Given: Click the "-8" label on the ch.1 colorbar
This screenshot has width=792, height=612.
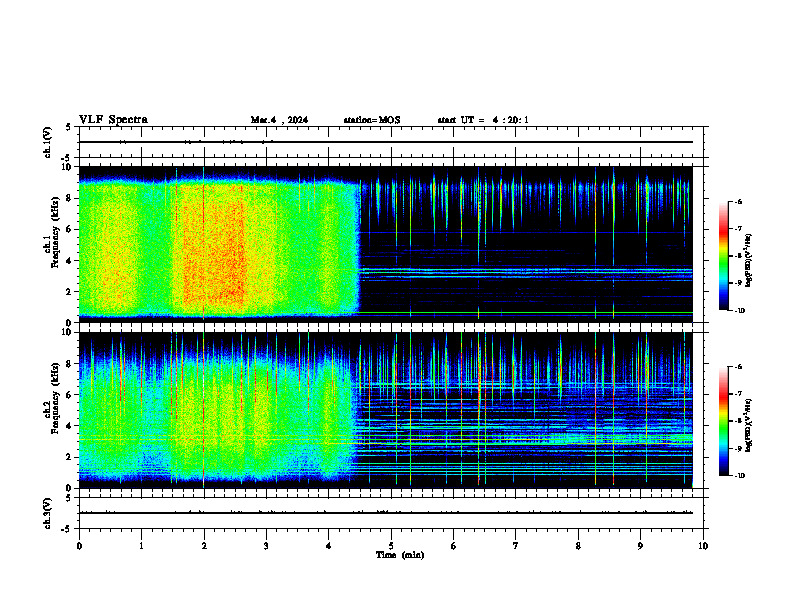Looking at the screenshot, I should coord(738,256).
